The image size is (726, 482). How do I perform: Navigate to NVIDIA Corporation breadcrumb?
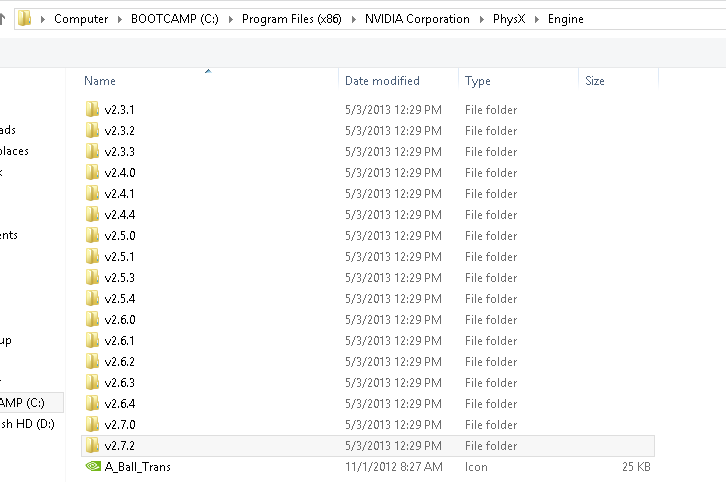click(x=417, y=19)
